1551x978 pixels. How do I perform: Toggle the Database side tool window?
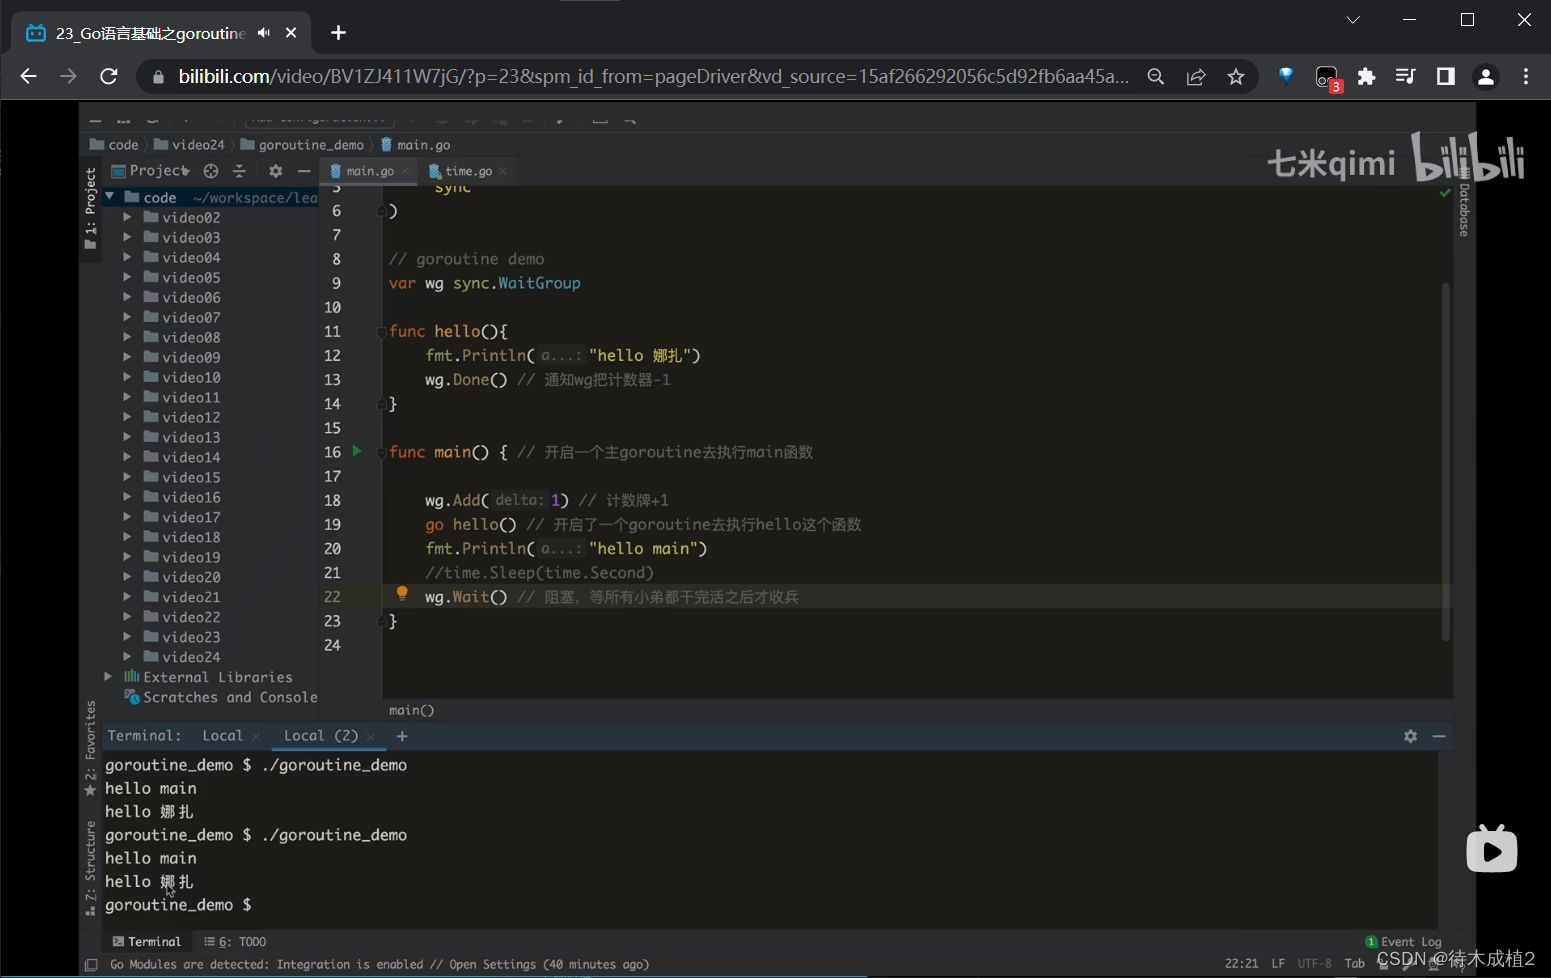tap(1464, 203)
